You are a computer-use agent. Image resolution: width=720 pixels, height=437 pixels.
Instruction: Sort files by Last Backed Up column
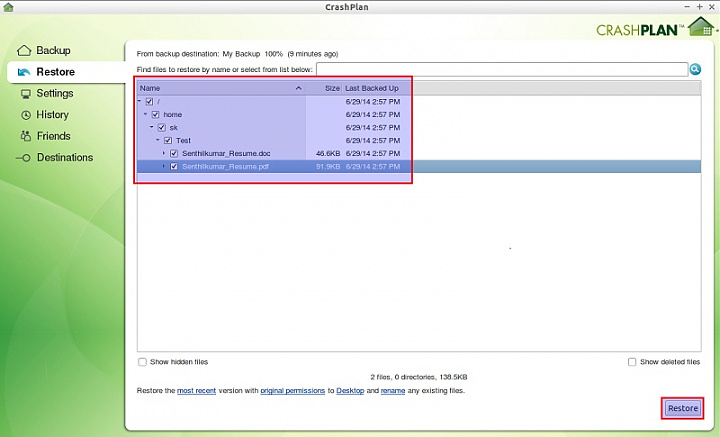click(372, 88)
